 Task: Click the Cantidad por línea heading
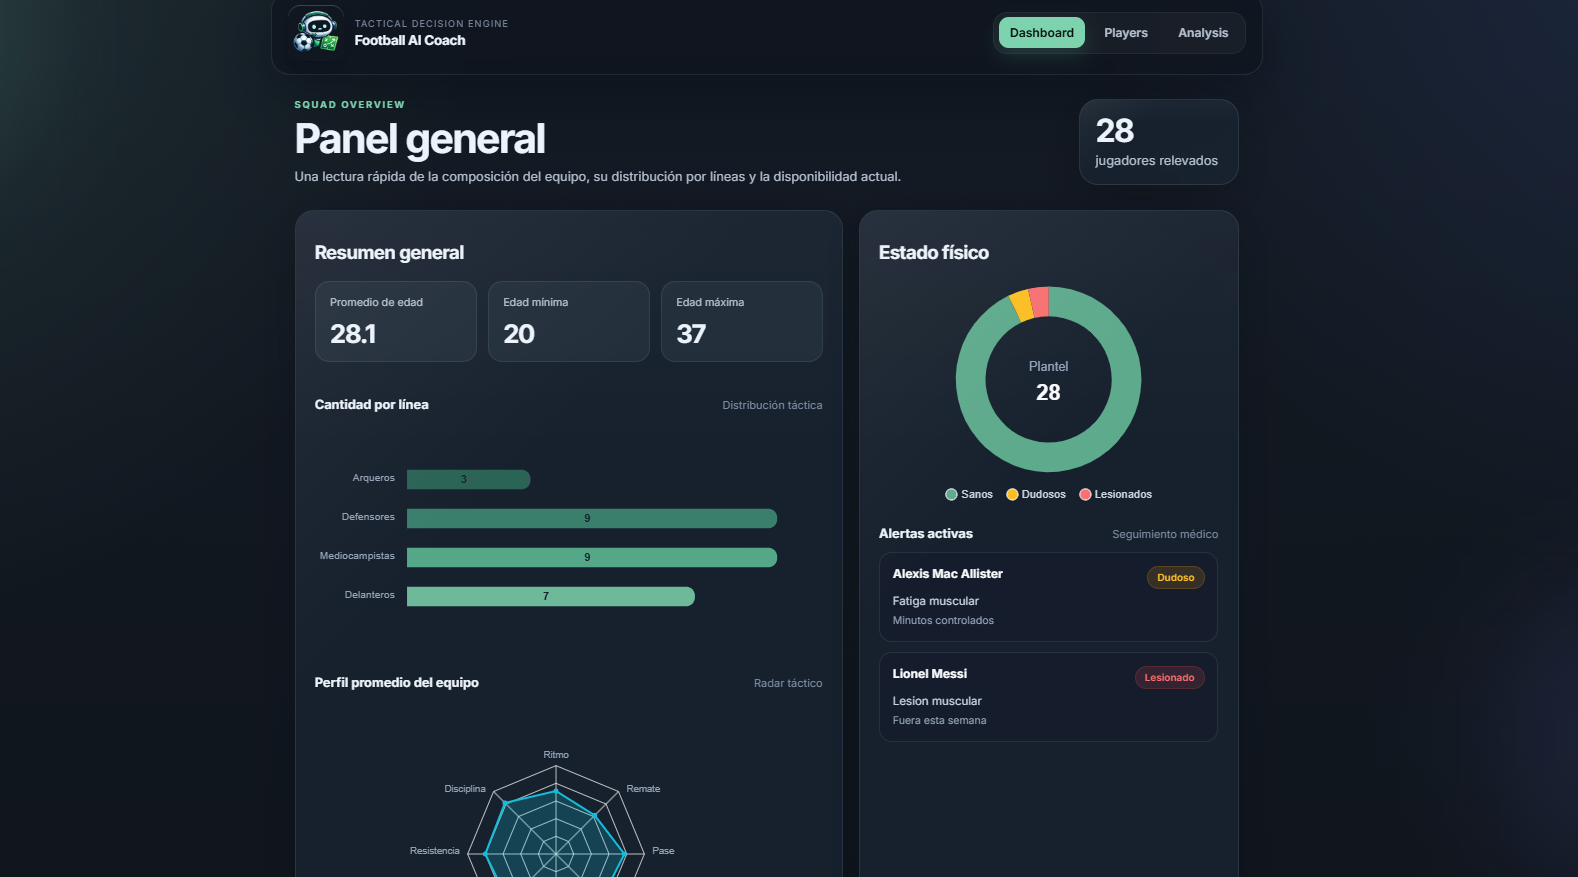click(x=371, y=405)
